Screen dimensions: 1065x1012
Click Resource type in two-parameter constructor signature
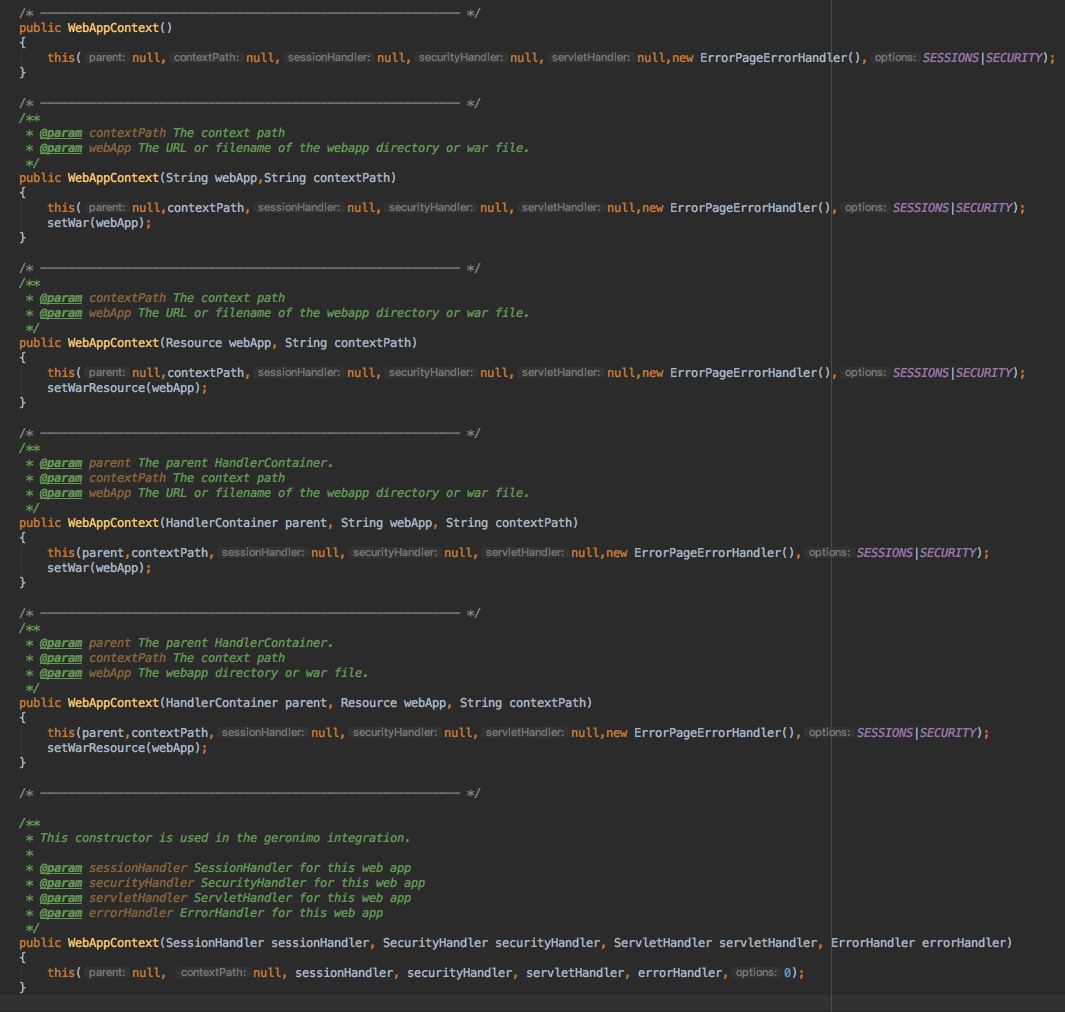[195, 343]
